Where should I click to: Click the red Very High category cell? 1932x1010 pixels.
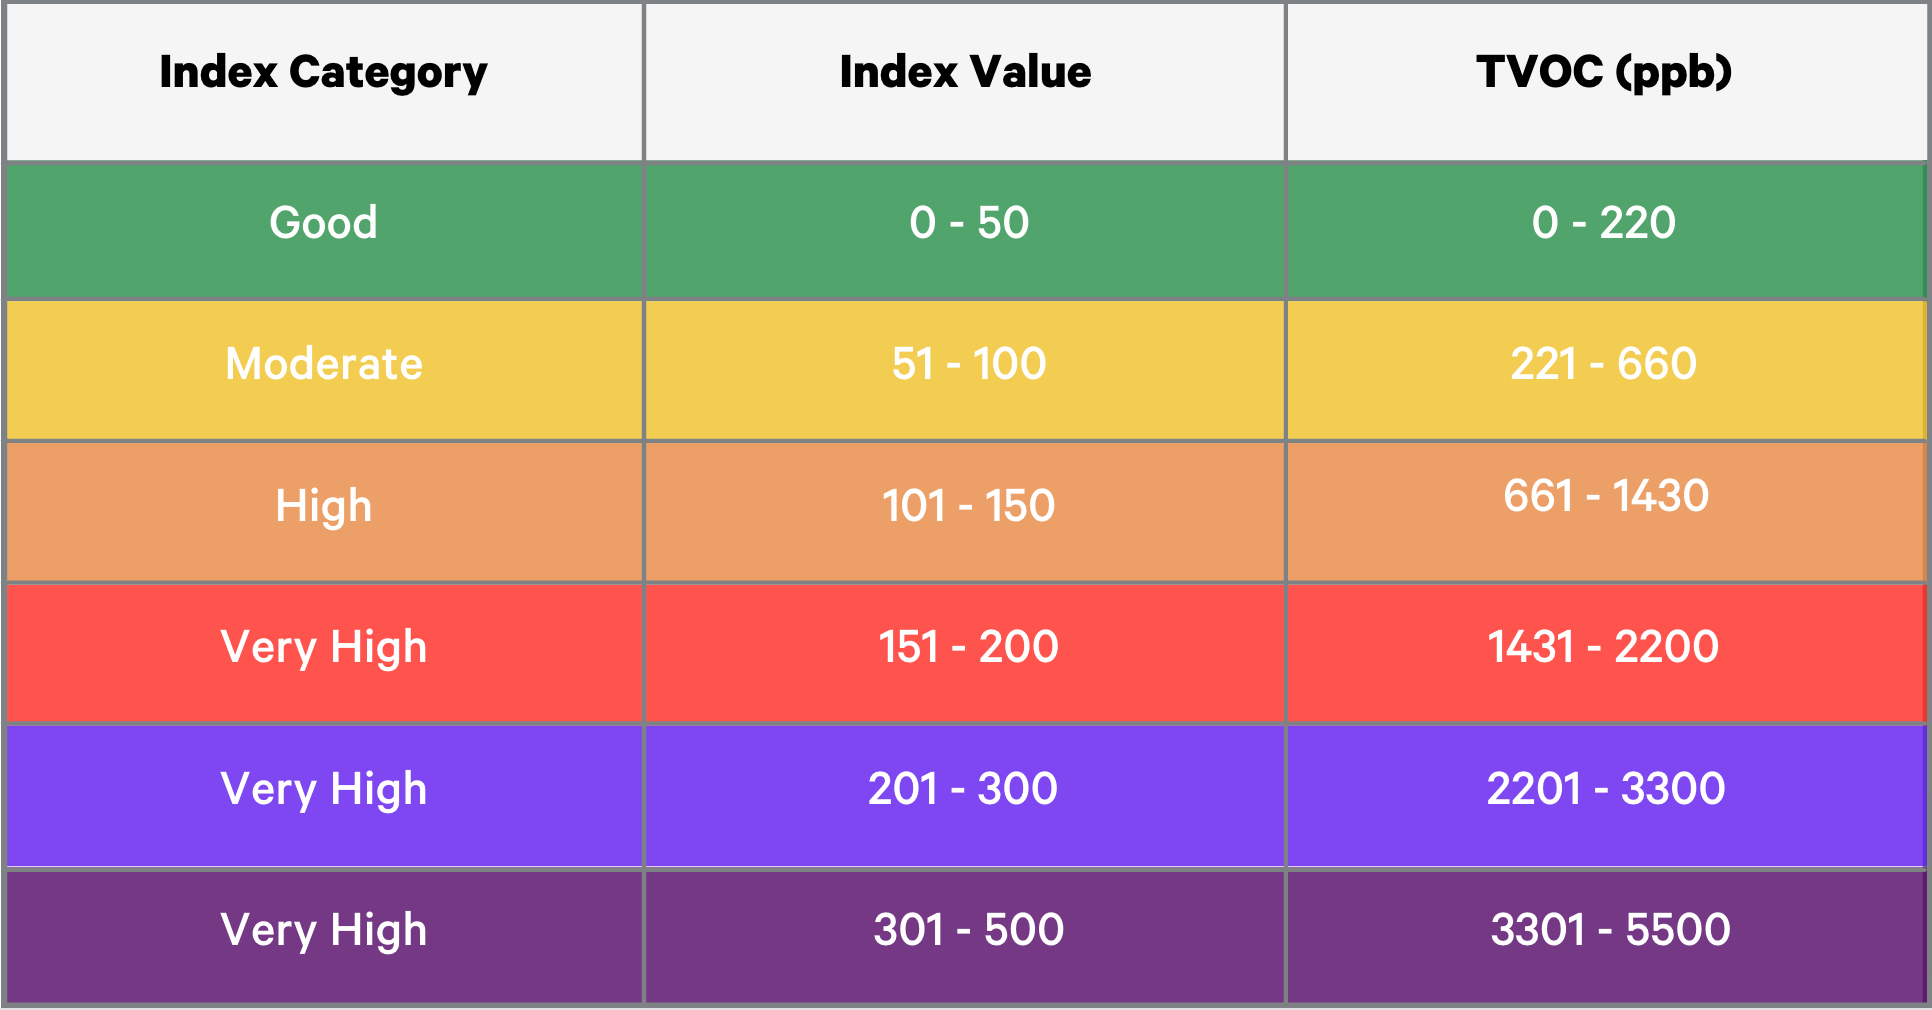coord(323,647)
